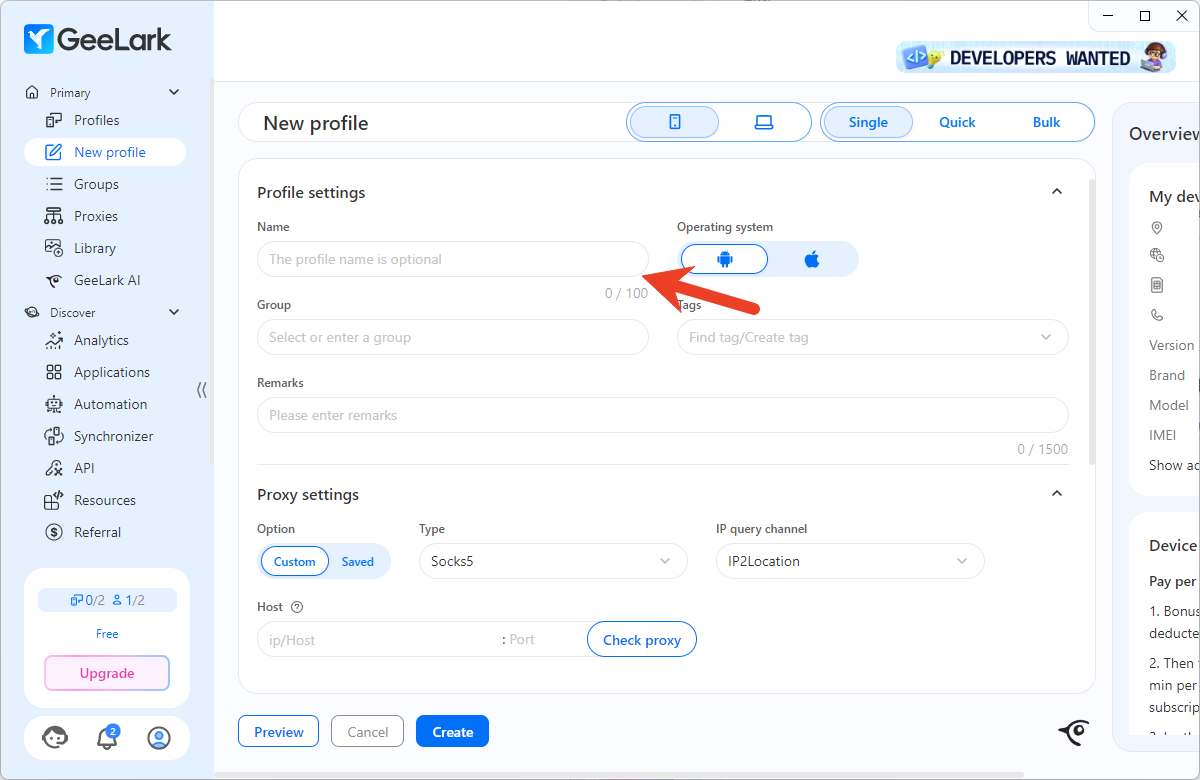This screenshot has width=1200, height=780.
Task: Choose the desktop computer profile type icon
Action: click(764, 122)
